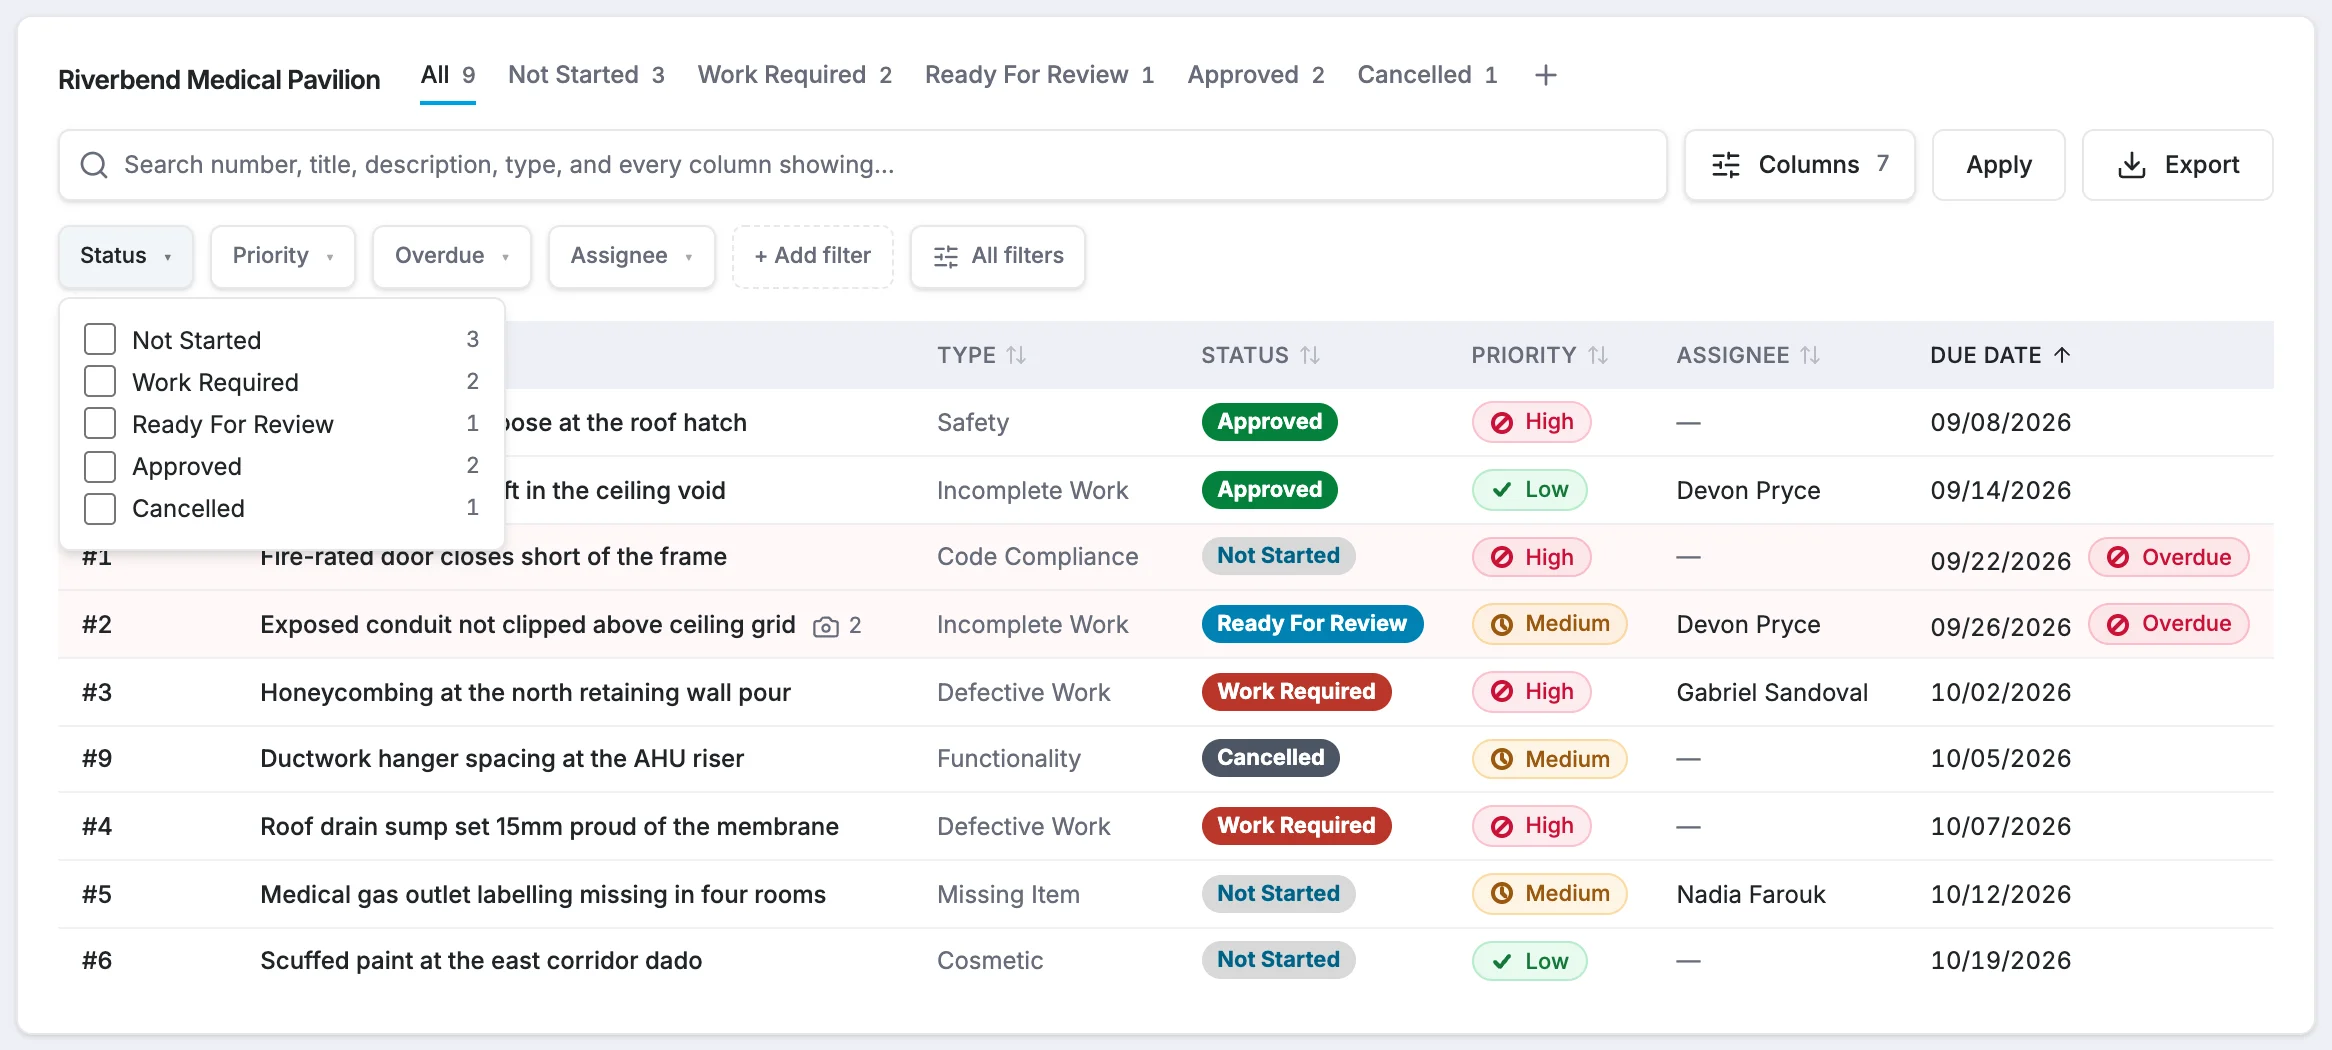Image resolution: width=2332 pixels, height=1050 pixels.
Task: Click the Cancelled status badge on row #9
Action: point(1270,758)
